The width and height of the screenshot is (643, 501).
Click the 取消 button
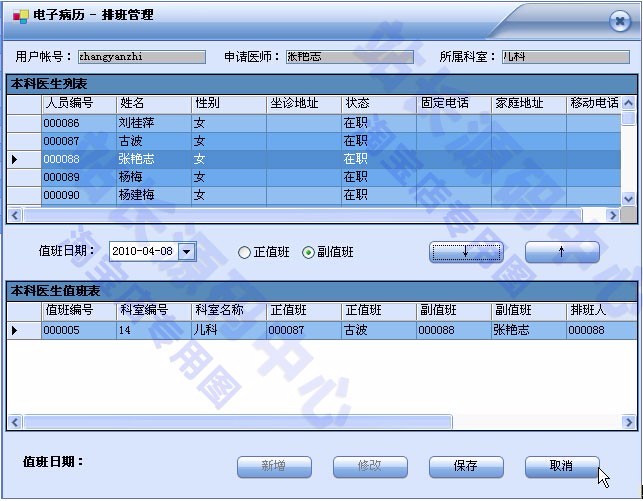[x=561, y=466]
